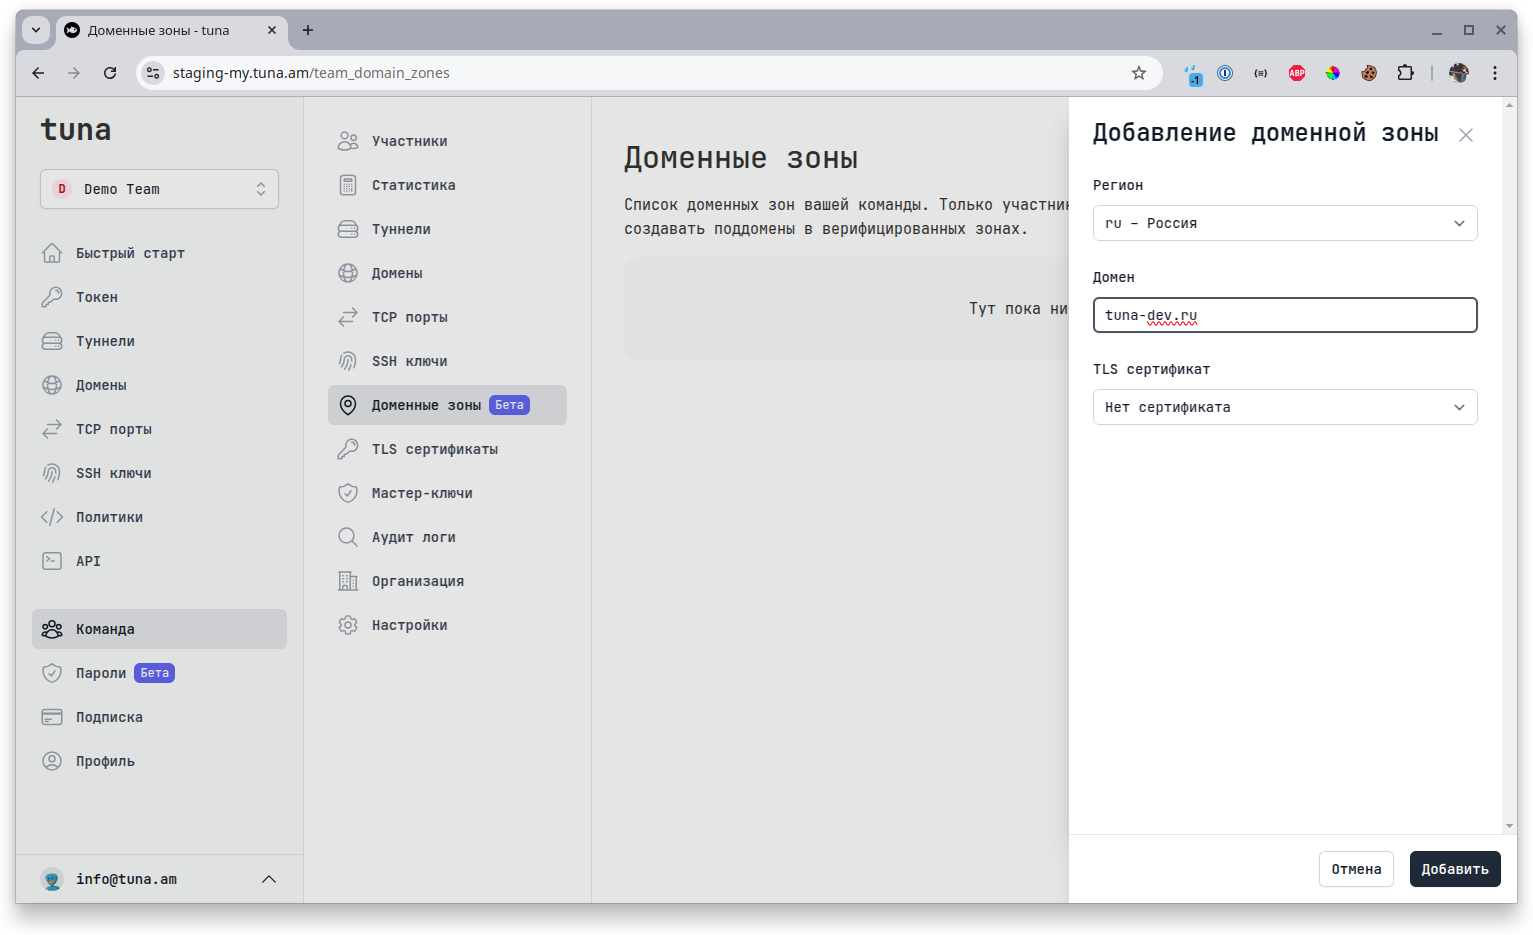
Task: Expand the Demo Team switcher
Action: (x=159, y=189)
